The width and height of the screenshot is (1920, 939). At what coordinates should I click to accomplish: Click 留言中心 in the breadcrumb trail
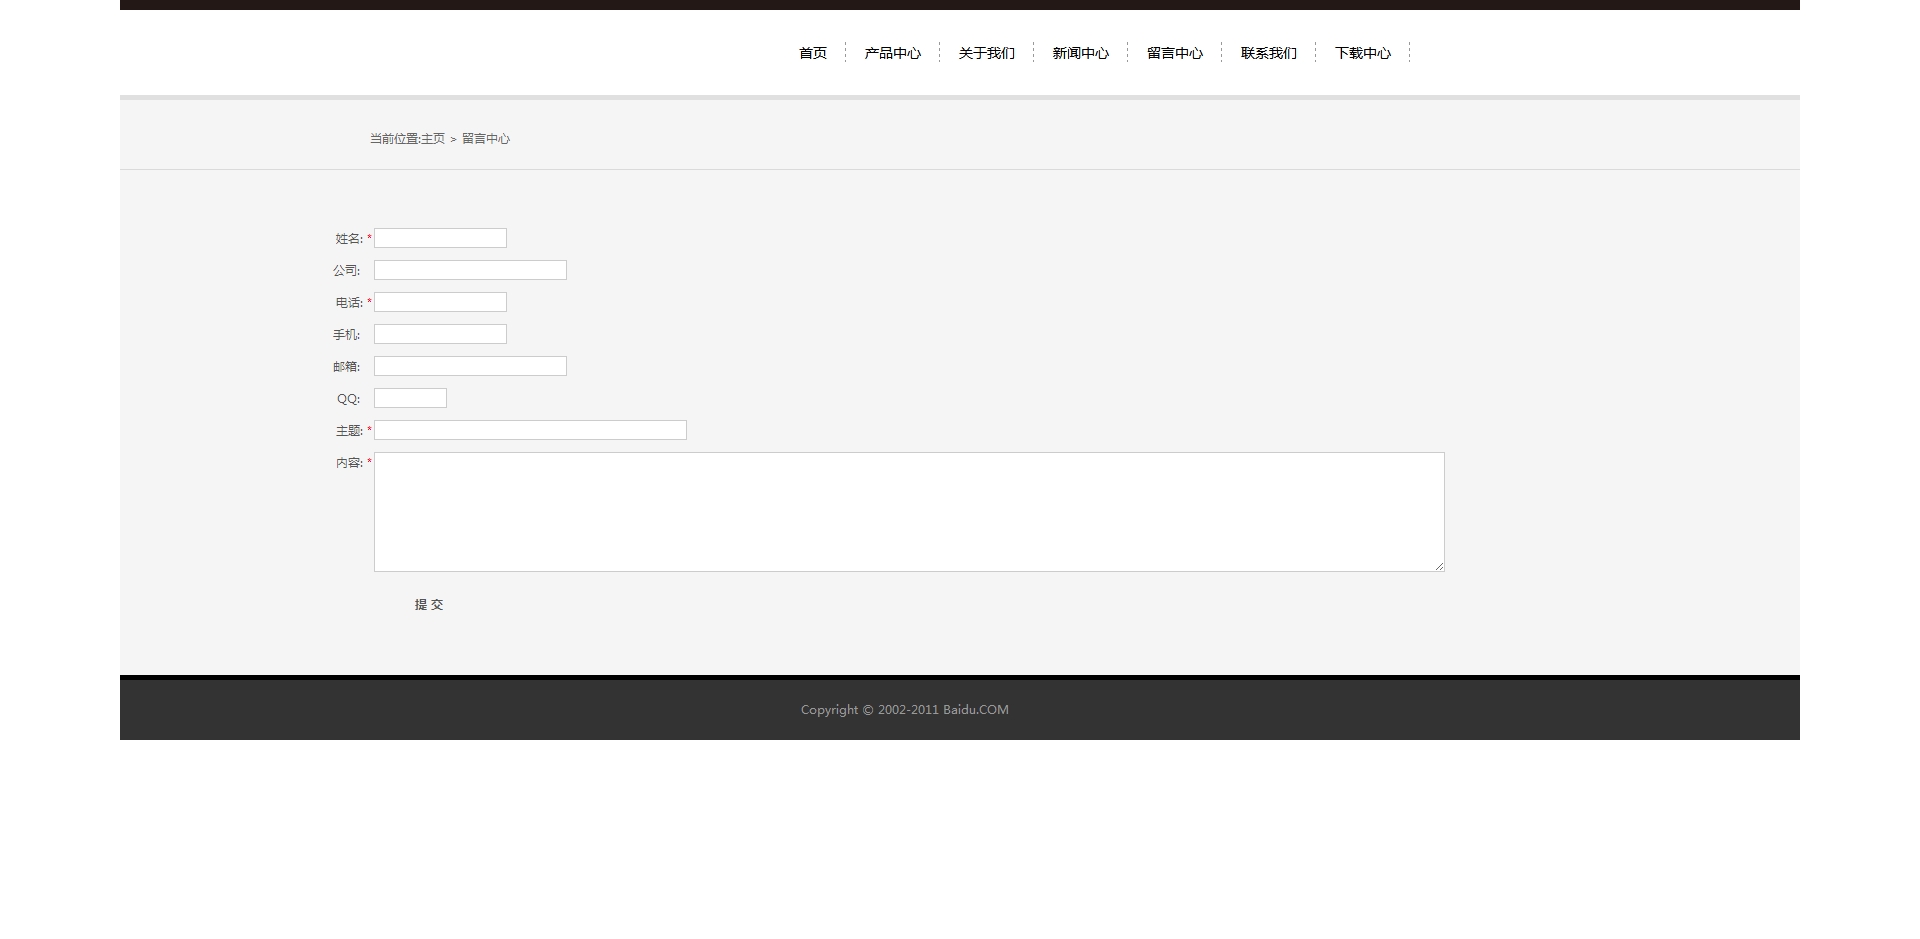pyautogui.click(x=486, y=139)
